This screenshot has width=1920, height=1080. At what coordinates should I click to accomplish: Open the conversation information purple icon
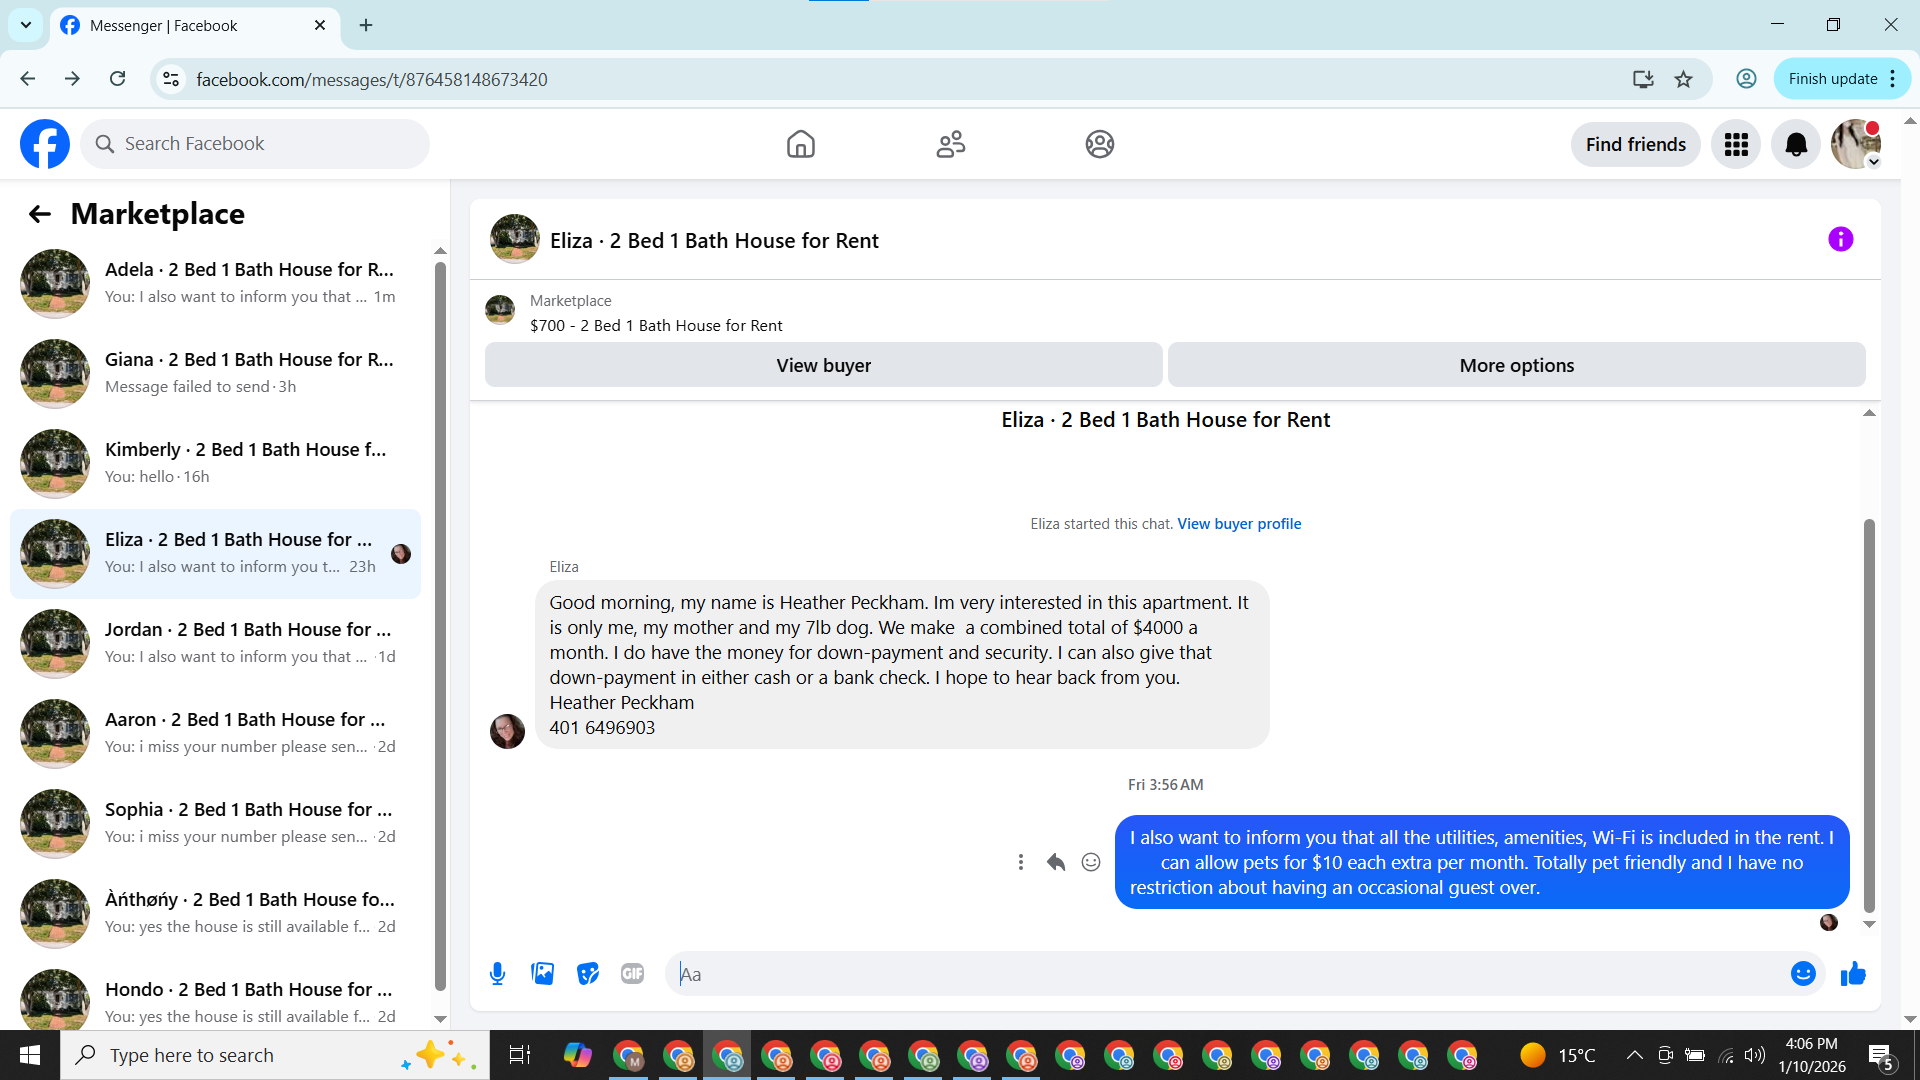[1840, 239]
